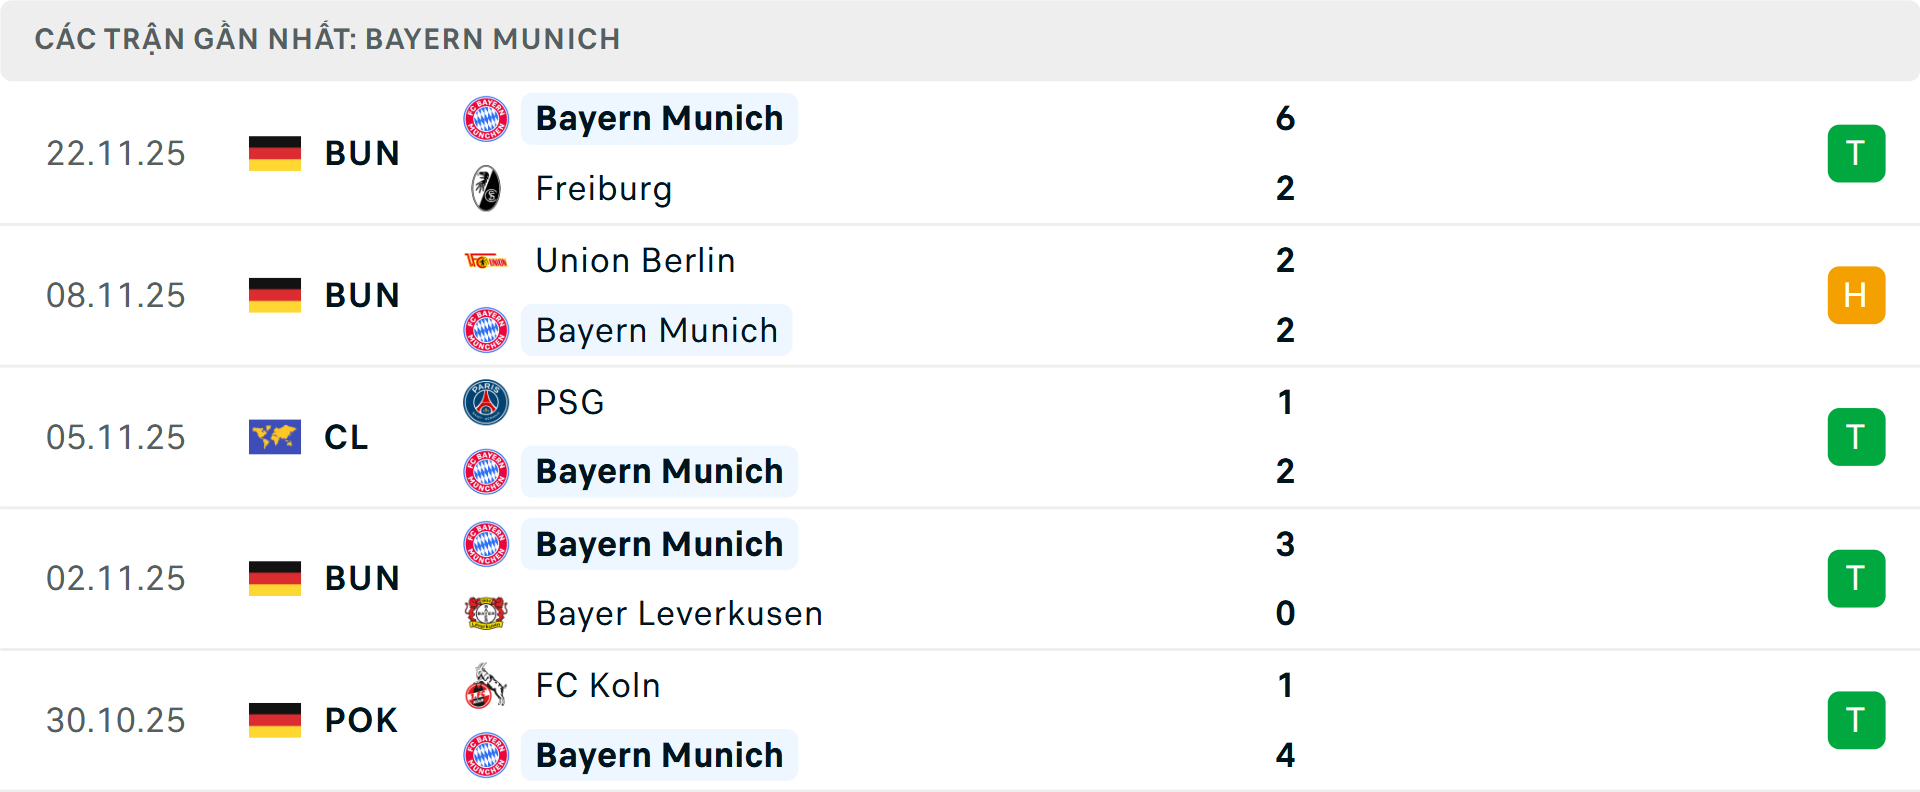Toggle the green T badge for Freiburg match
The width and height of the screenshot is (1920, 792).
[1856, 153]
